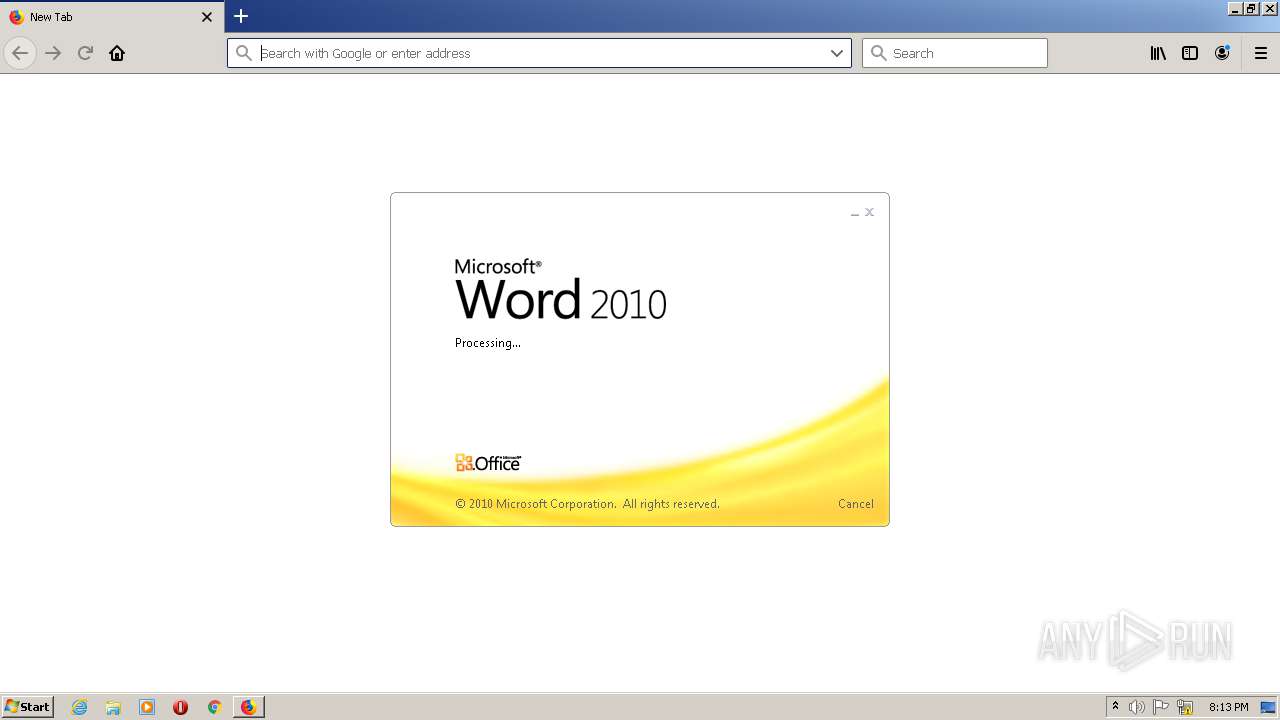
Task: Minimize the Firefox window
Action: (x=1235, y=8)
